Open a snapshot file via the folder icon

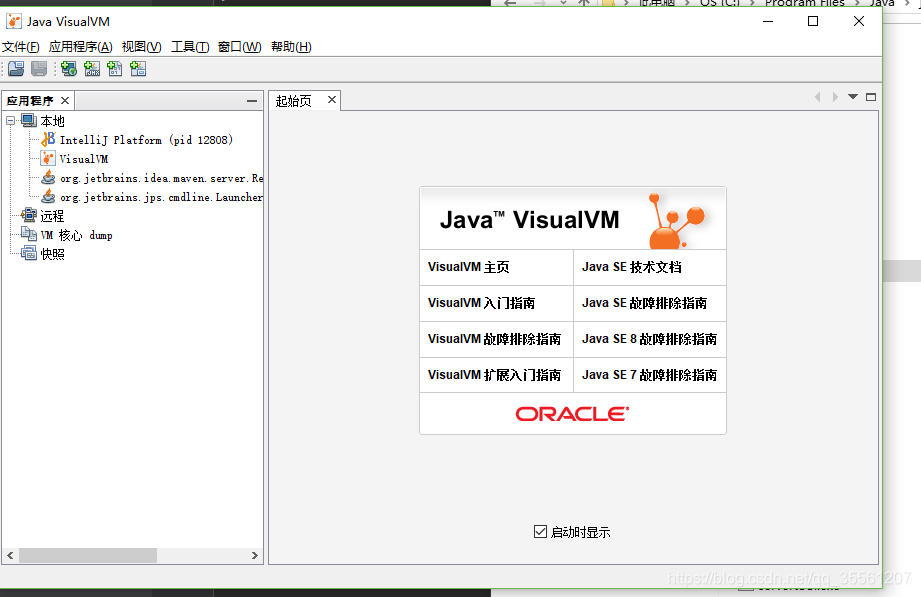pyautogui.click(x=15, y=68)
